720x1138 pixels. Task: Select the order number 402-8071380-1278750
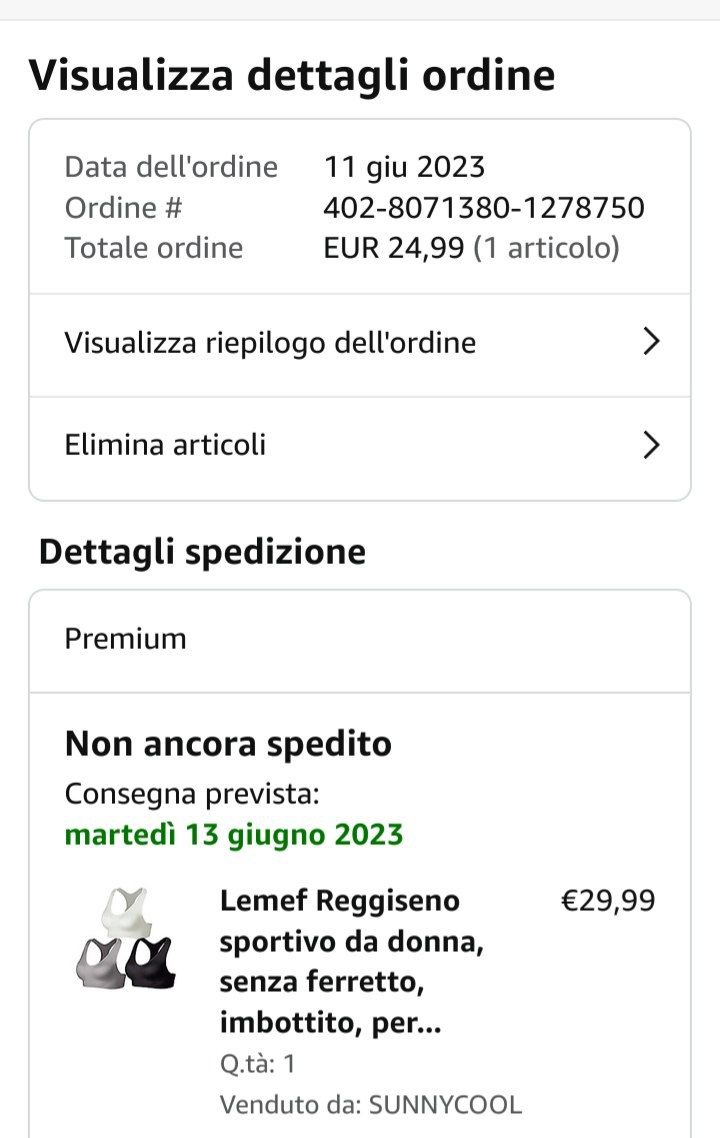[483, 208]
